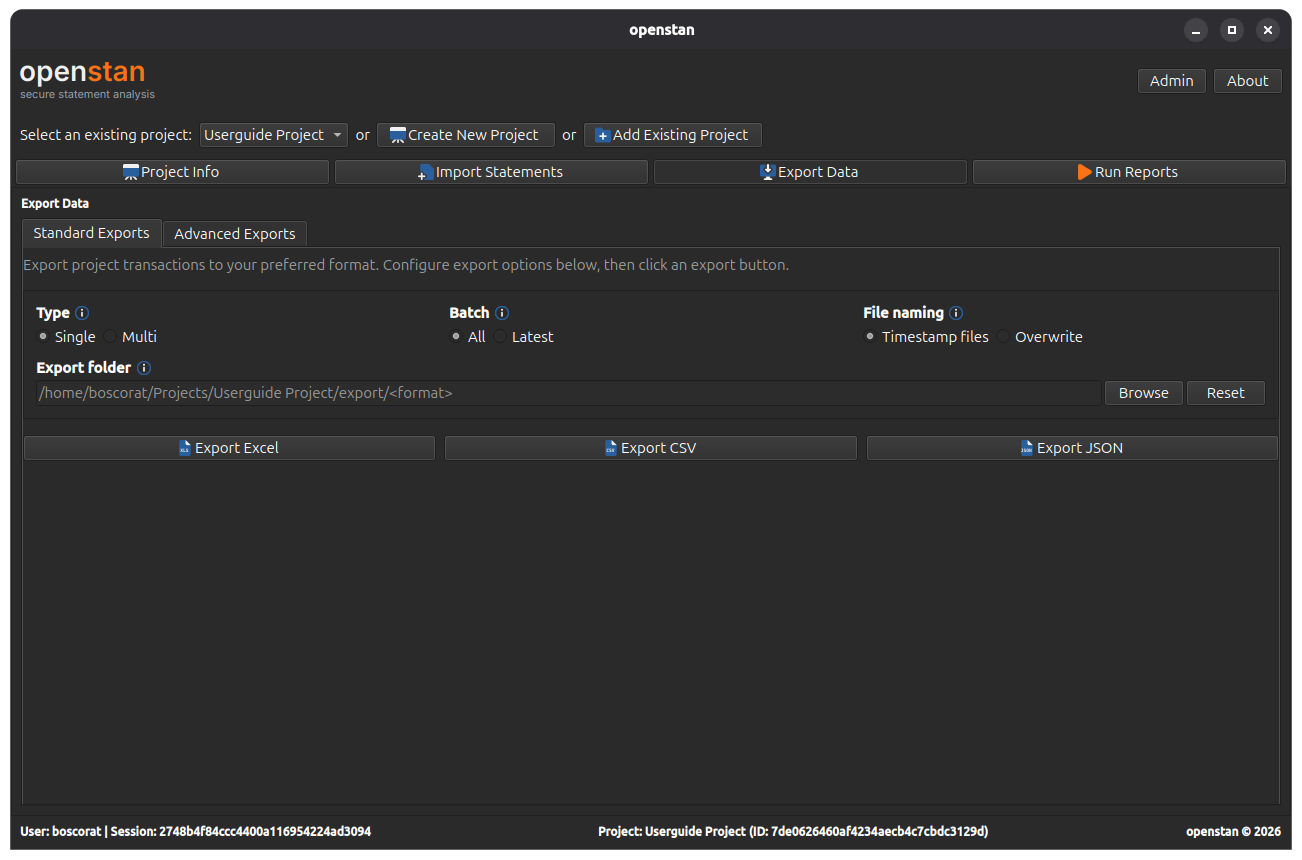Open Run Reports section
The width and height of the screenshot is (1302, 860).
coord(1129,172)
